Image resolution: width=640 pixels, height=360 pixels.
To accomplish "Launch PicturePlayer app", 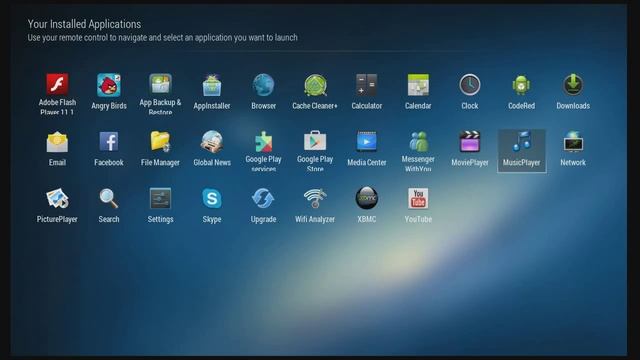I will coord(57,206).
